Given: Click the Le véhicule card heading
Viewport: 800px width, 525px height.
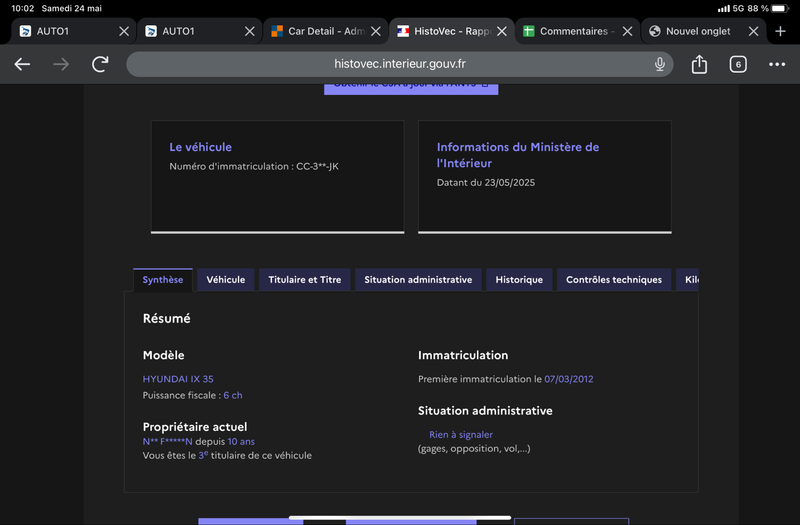Looking at the screenshot, I should [201, 147].
